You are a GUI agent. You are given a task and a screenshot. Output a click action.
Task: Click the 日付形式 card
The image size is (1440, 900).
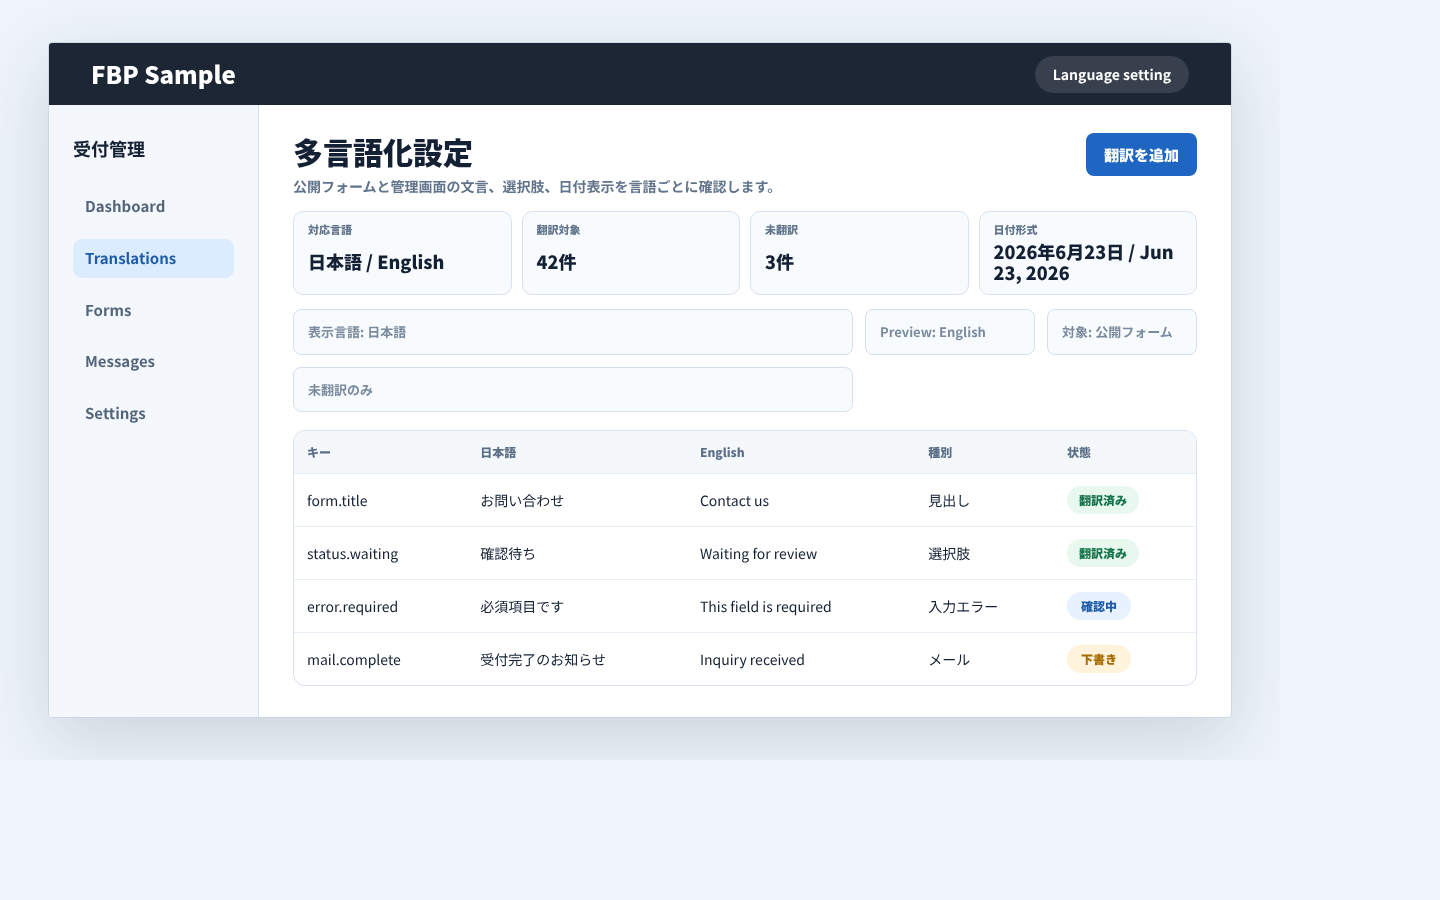[x=1088, y=253]
